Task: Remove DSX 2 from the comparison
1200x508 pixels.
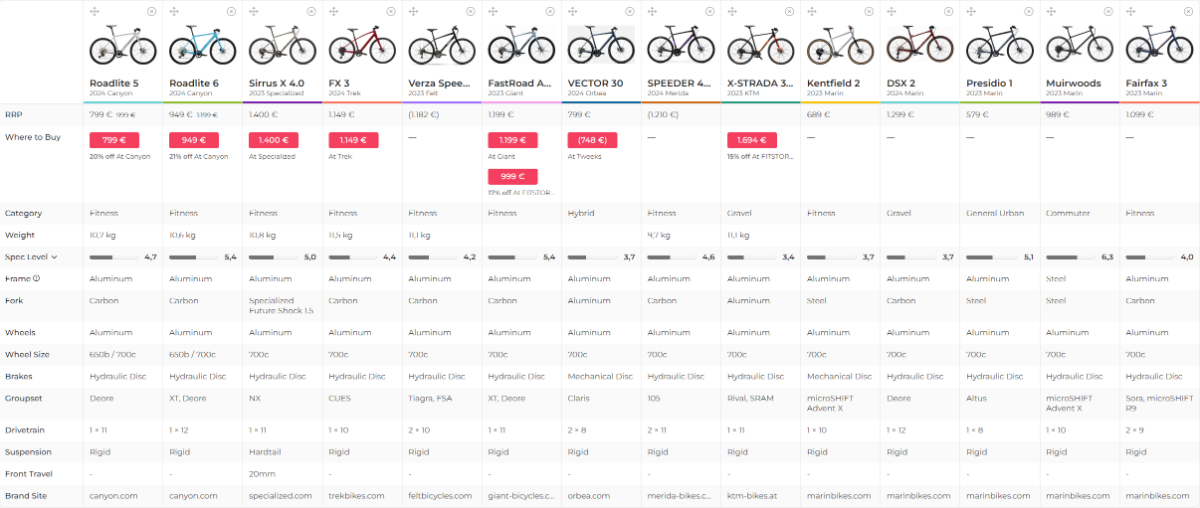Action: click(949, 11)
